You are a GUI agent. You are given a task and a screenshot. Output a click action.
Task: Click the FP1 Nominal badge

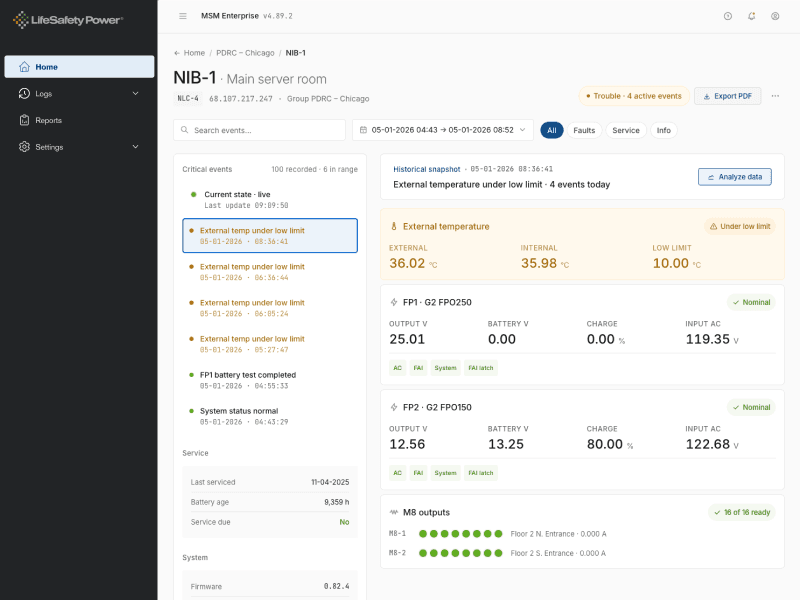[x=751, y=302]
